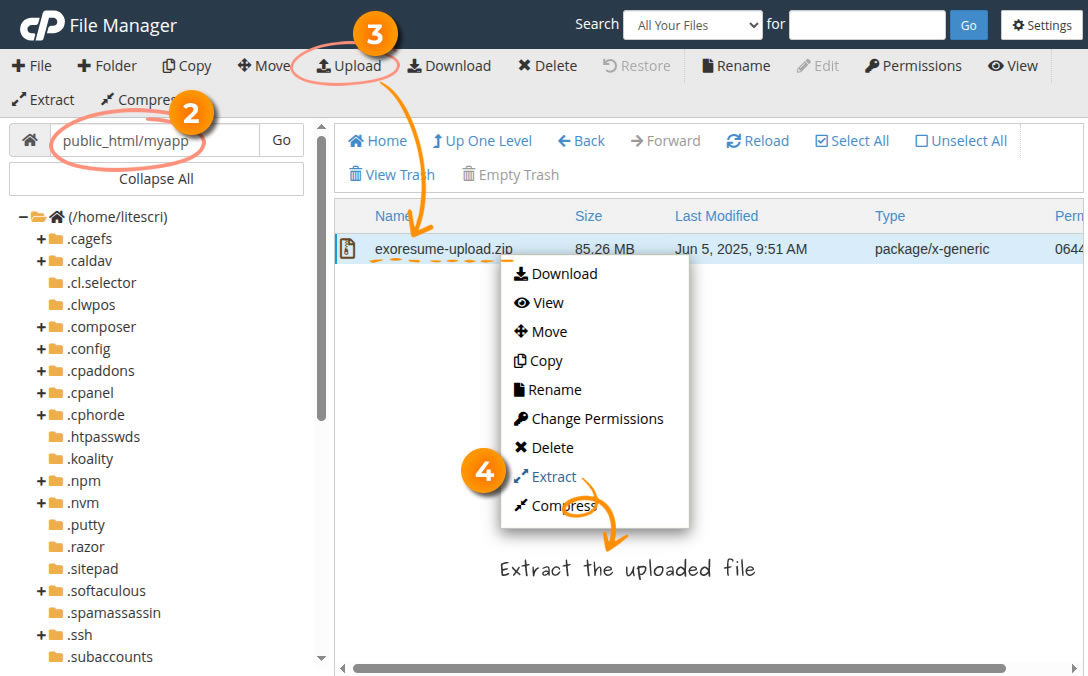Expand the .caldav folder

pos(41,262)
